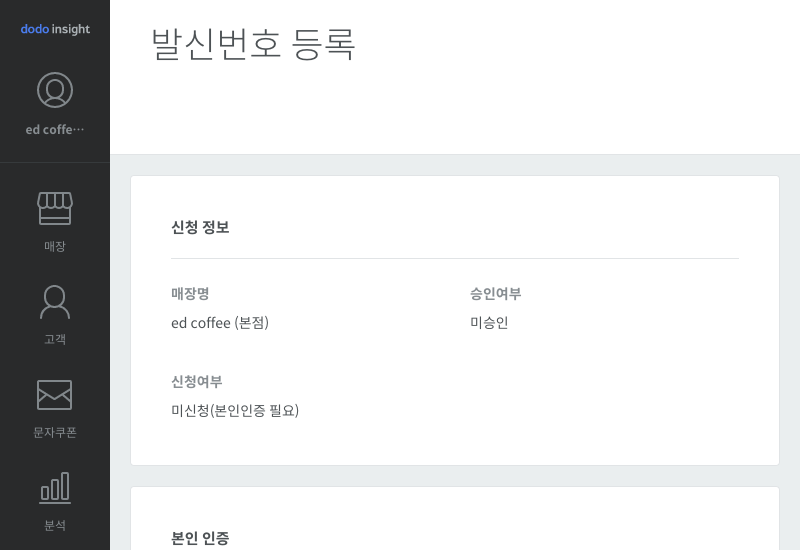The height and width of the screenshot is (550, 800).
Task: Click the 승인여부 field label
Action: point(495,294)
